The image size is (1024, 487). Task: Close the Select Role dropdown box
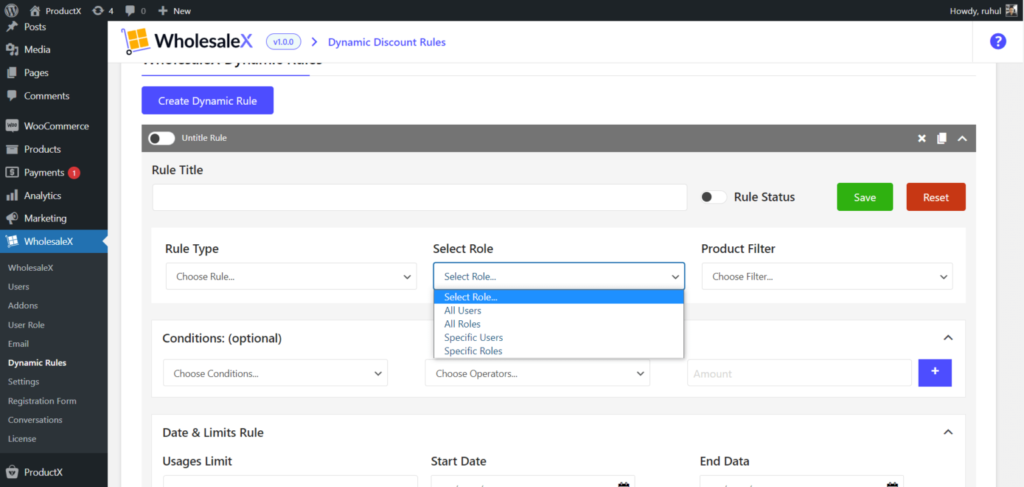559,276
